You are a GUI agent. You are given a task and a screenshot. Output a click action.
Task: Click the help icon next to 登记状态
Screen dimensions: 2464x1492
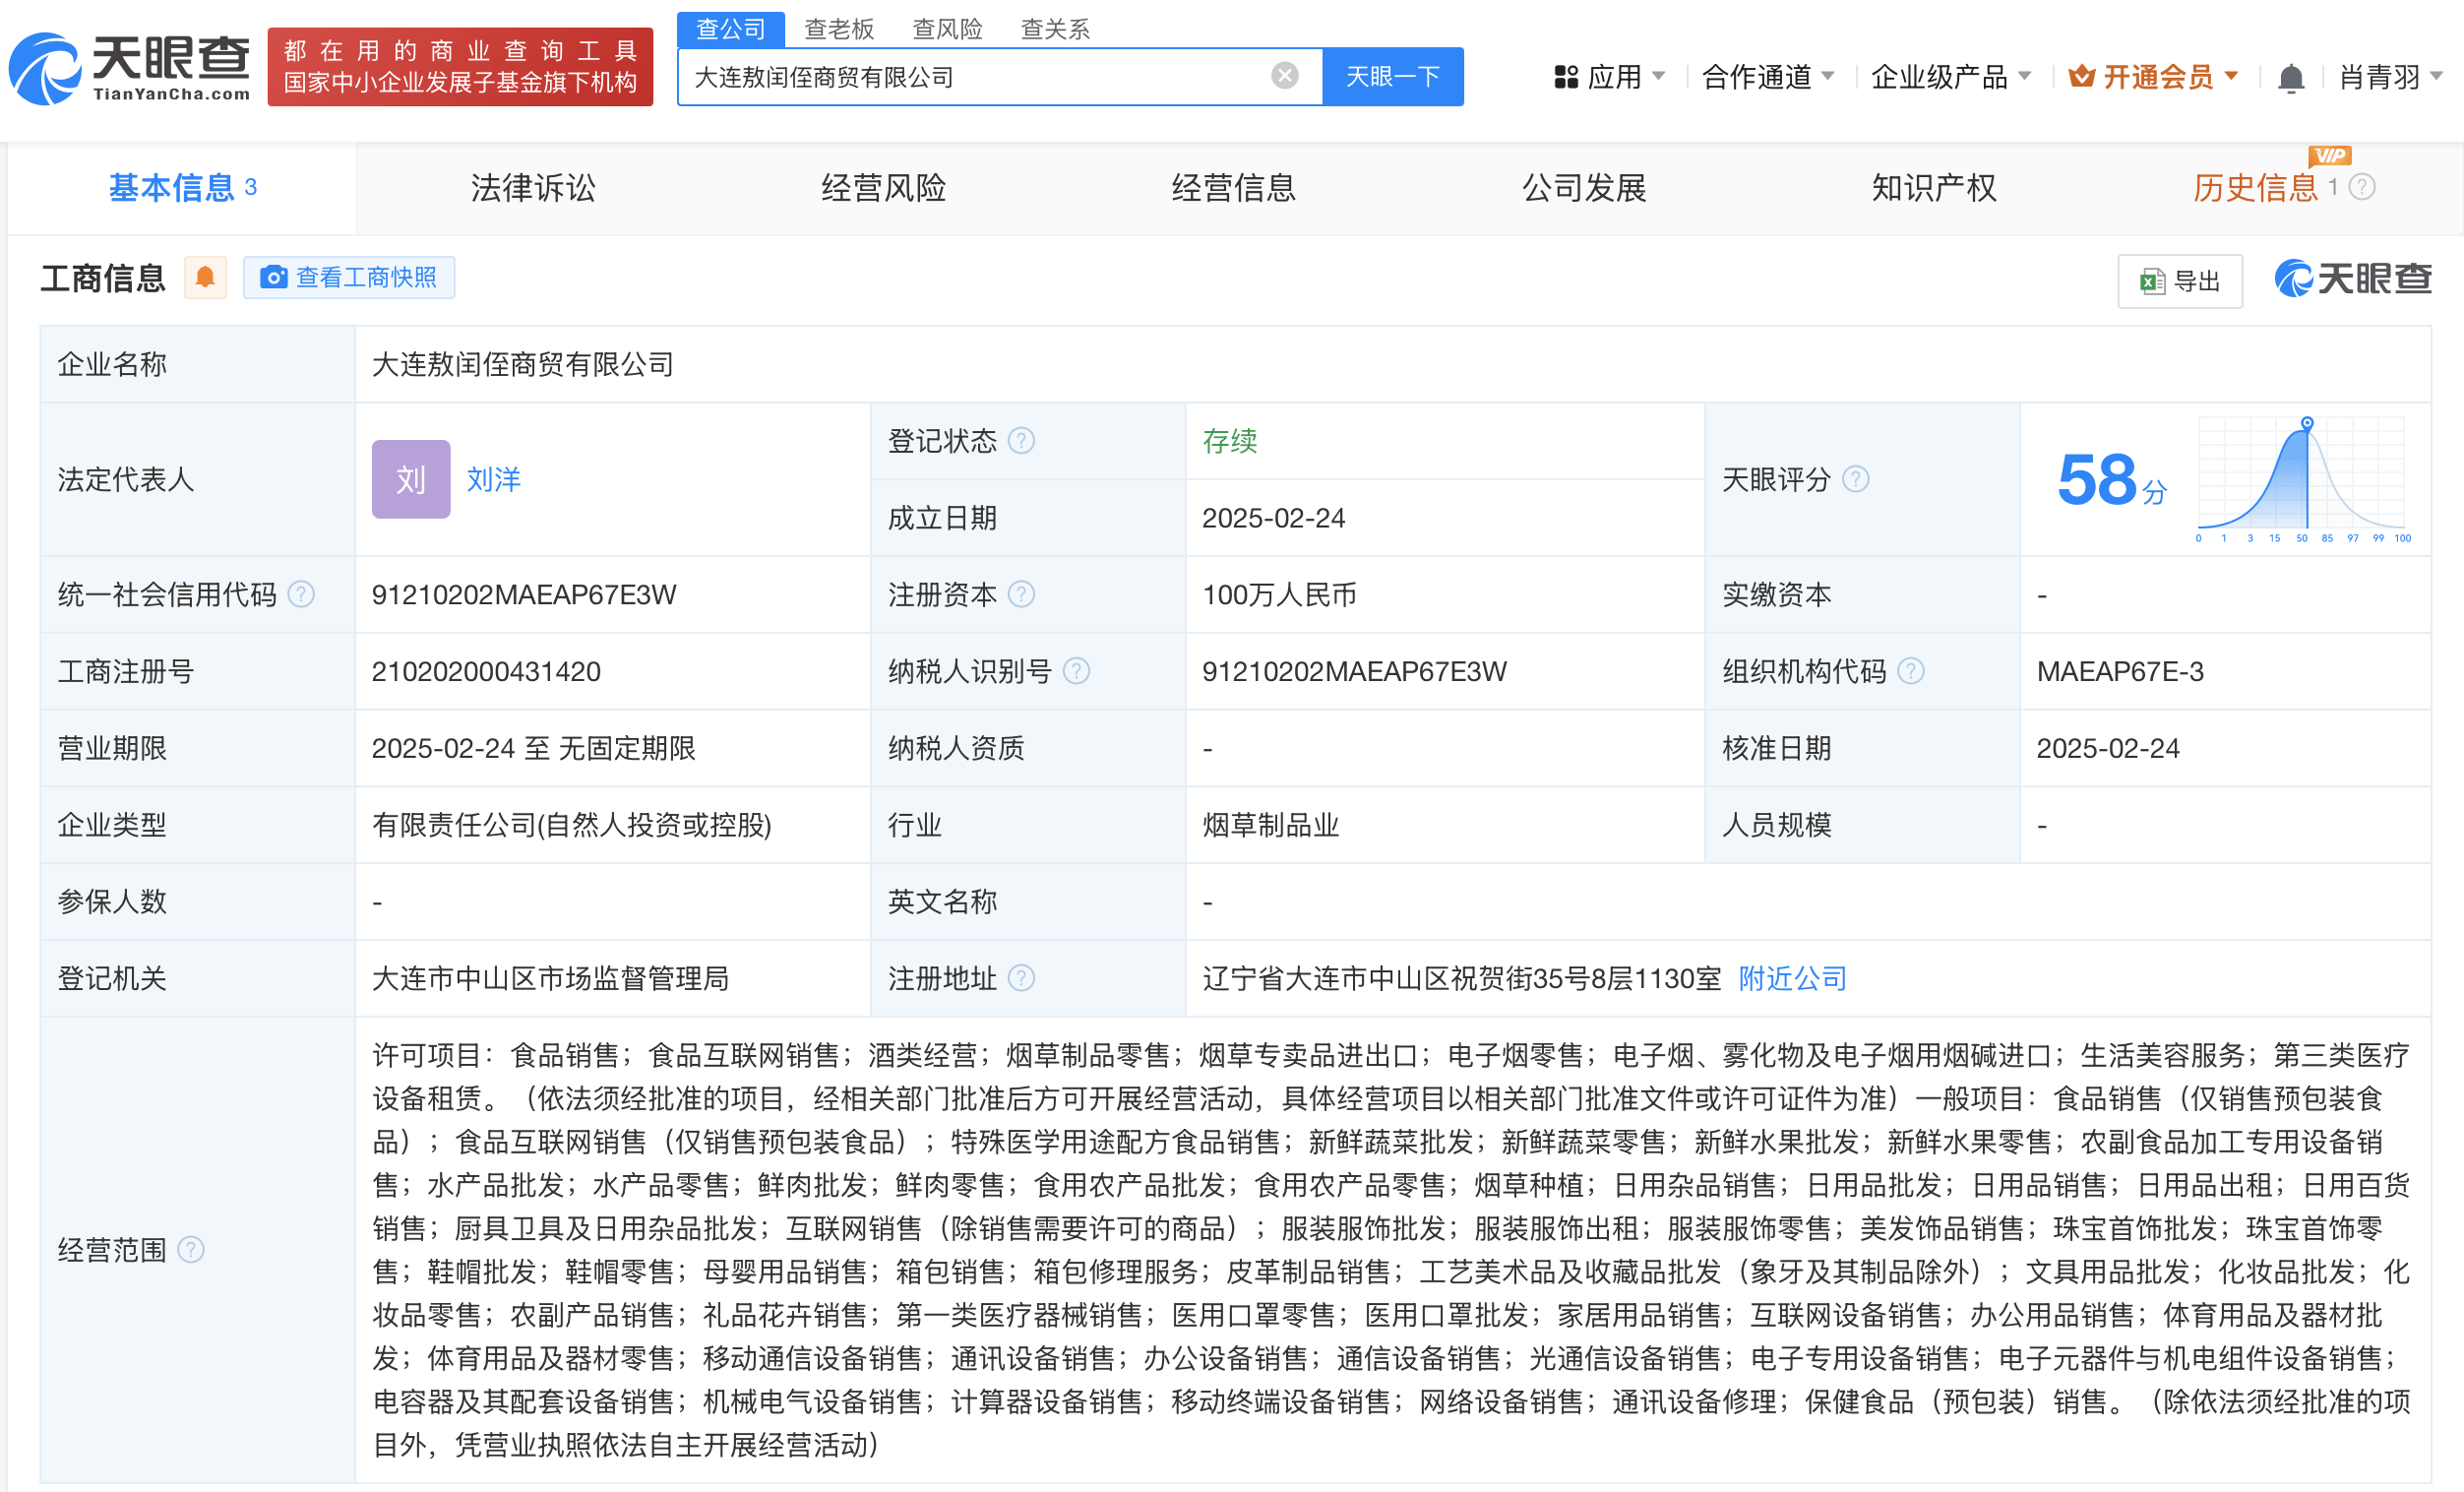pyautogui.click(x=1021, y=440)
